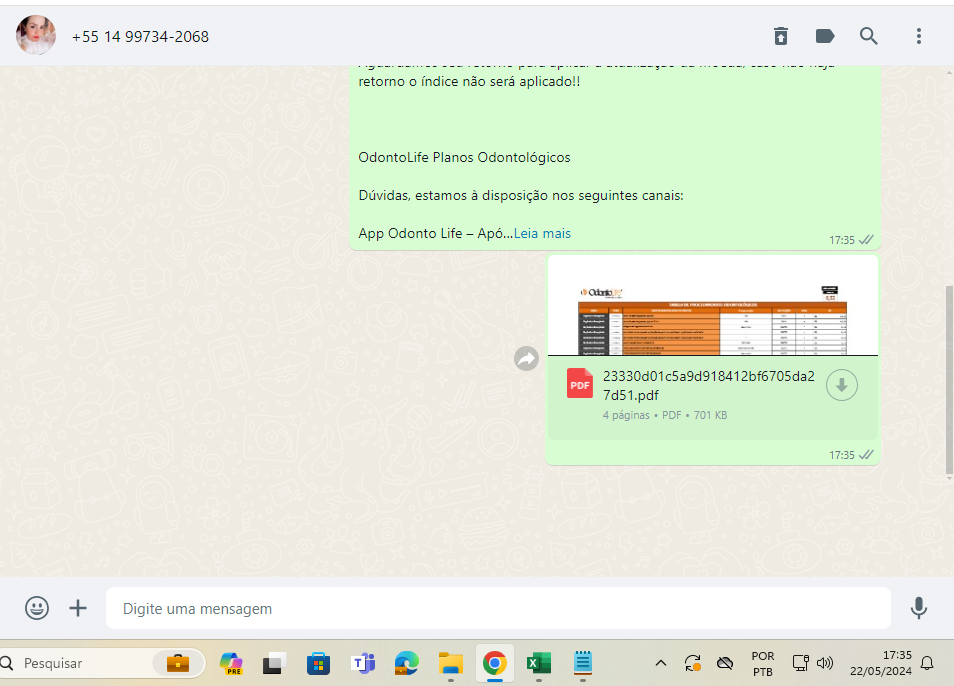Open notifications bell icon
Screen dimensions: 954x686
point(927,663)
